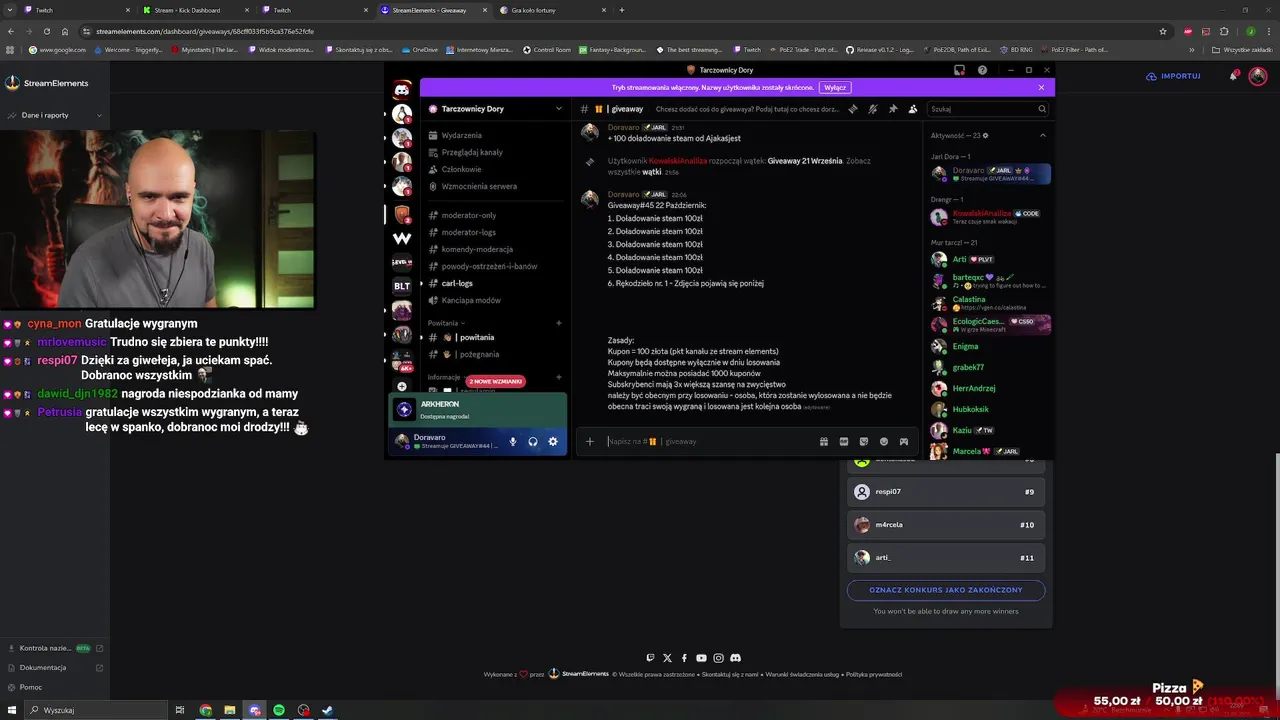Screen dimensions: 1280x720
Task: Open Giveaway 21 Września thread link
Action: [x=805, y=161]
